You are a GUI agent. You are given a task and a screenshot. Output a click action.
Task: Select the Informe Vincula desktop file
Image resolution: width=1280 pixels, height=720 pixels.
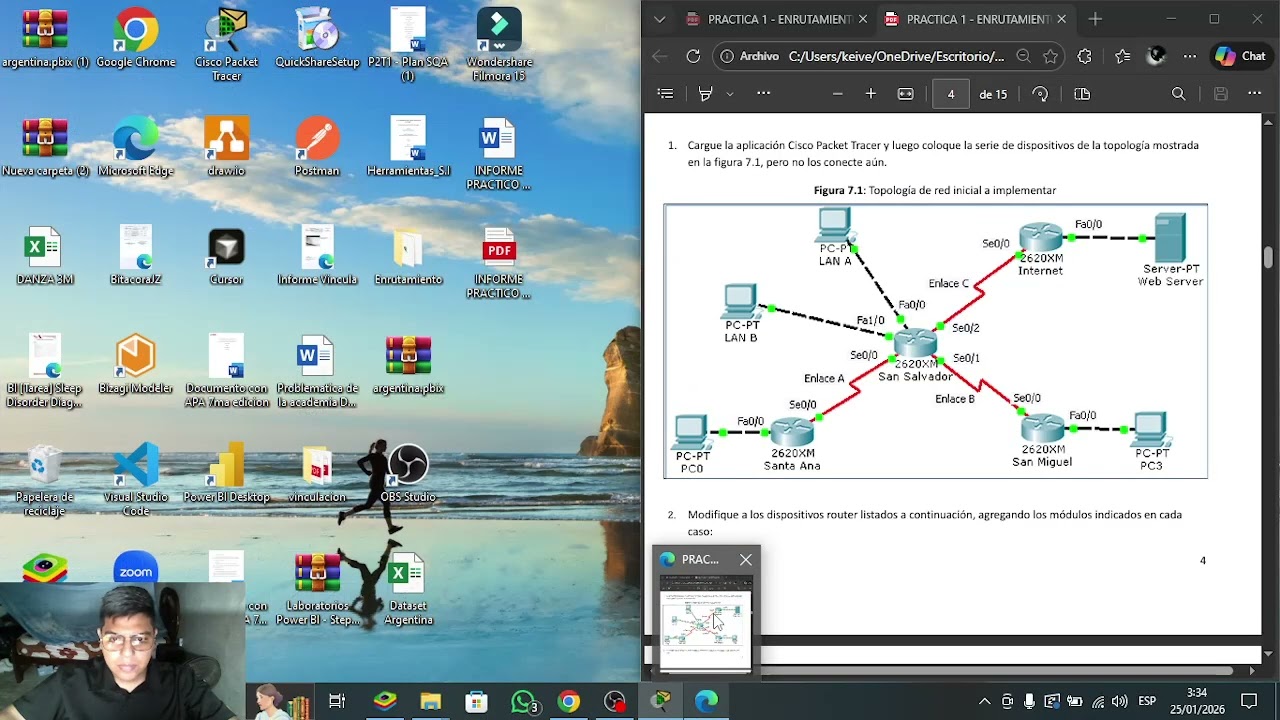[x=317, y=257]
